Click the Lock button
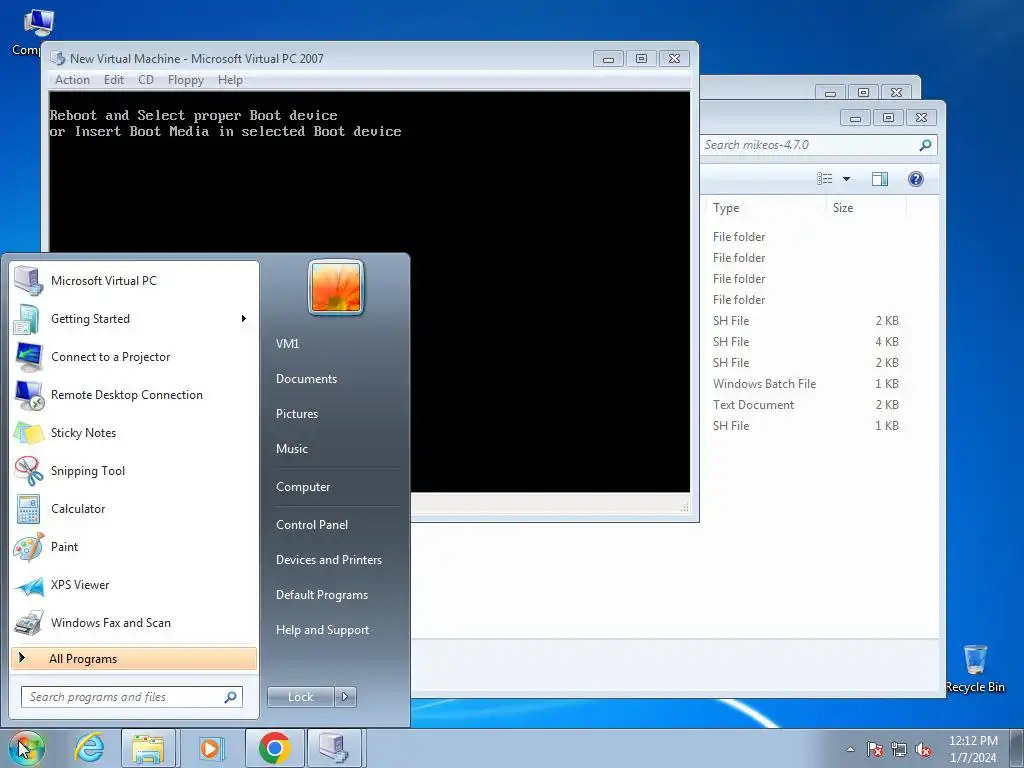Screen dimensions: 1024x768 [x=301, y=697]
